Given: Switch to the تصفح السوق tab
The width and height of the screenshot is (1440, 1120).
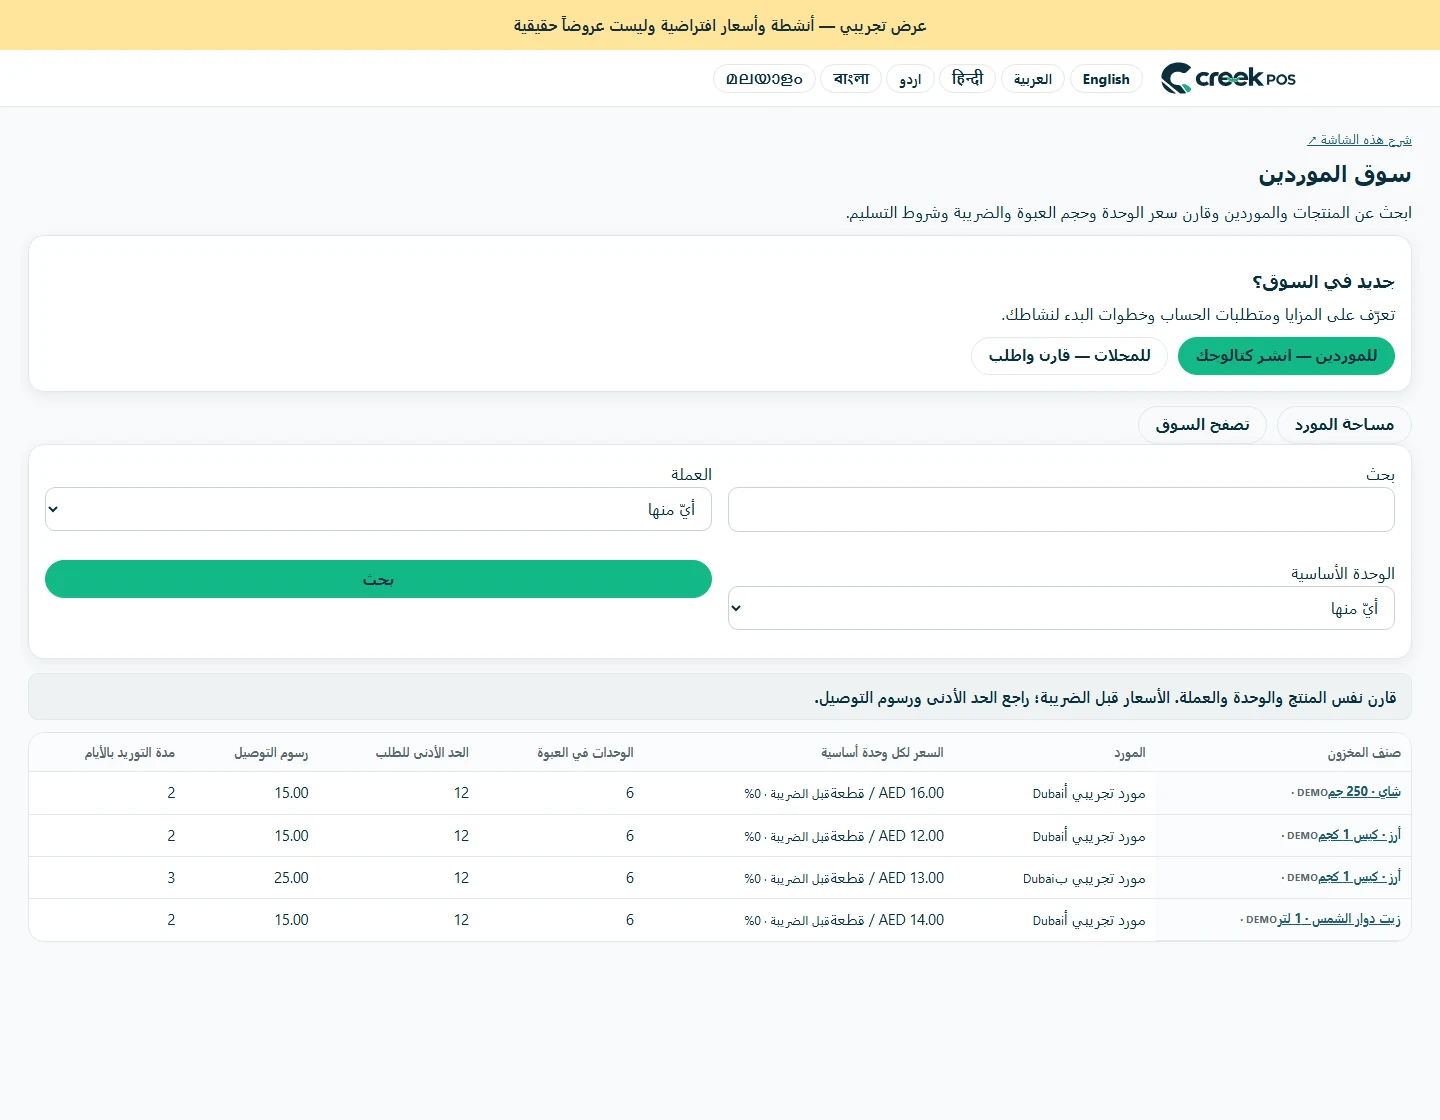Looking at the screenshot, I should (1202, 425).
